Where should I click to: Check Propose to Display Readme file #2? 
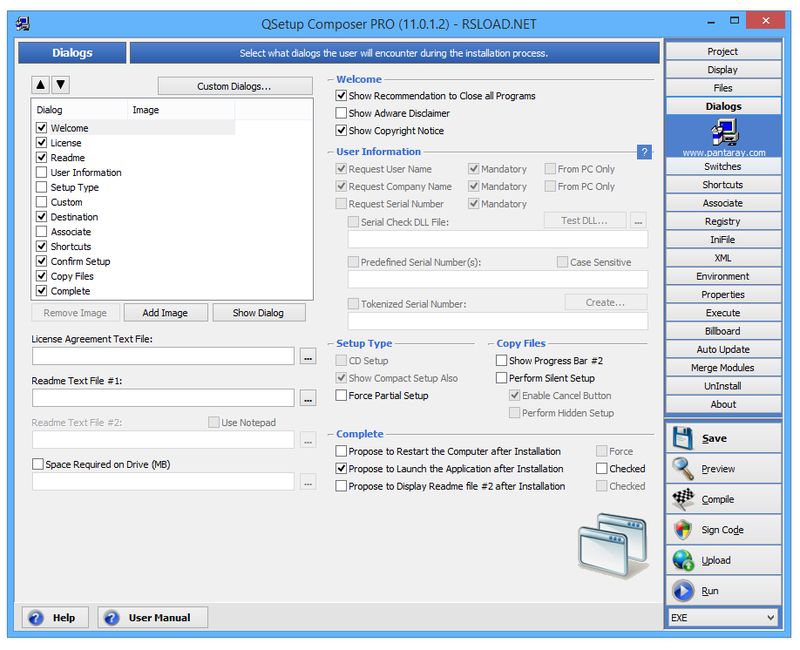point(341,486)
